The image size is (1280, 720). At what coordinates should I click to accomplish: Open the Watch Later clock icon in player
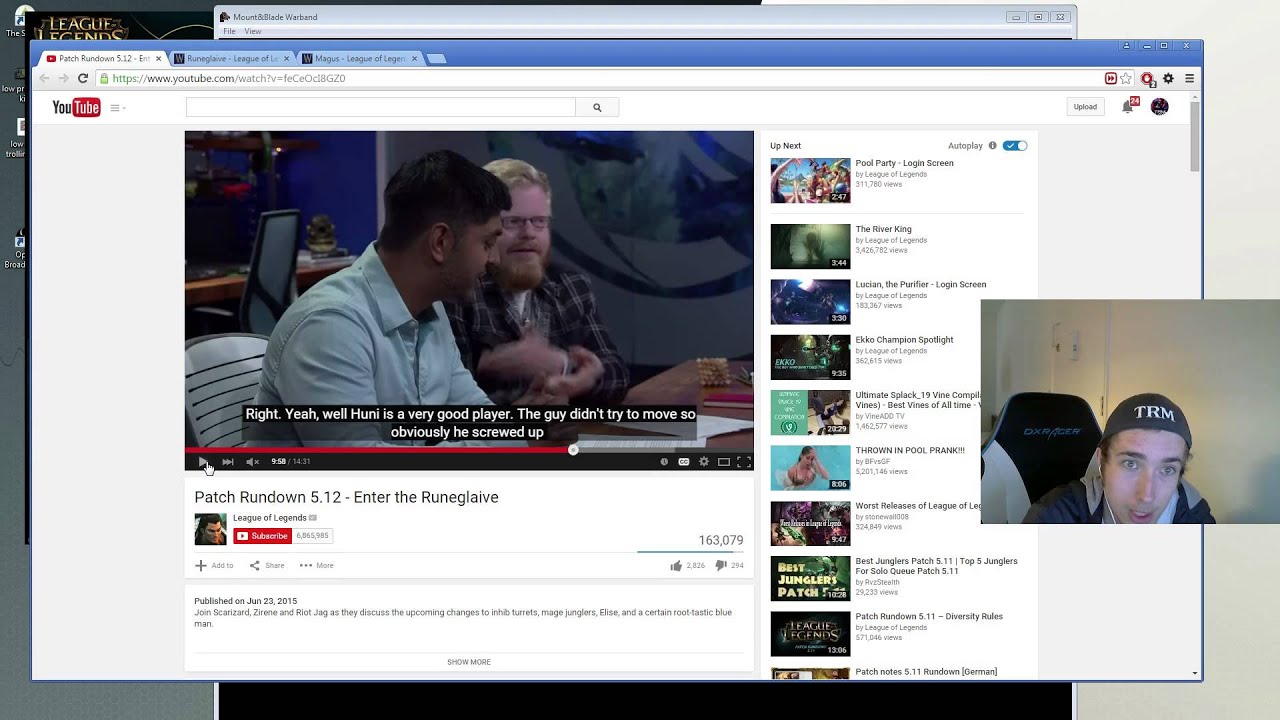(x=664, y=462)
